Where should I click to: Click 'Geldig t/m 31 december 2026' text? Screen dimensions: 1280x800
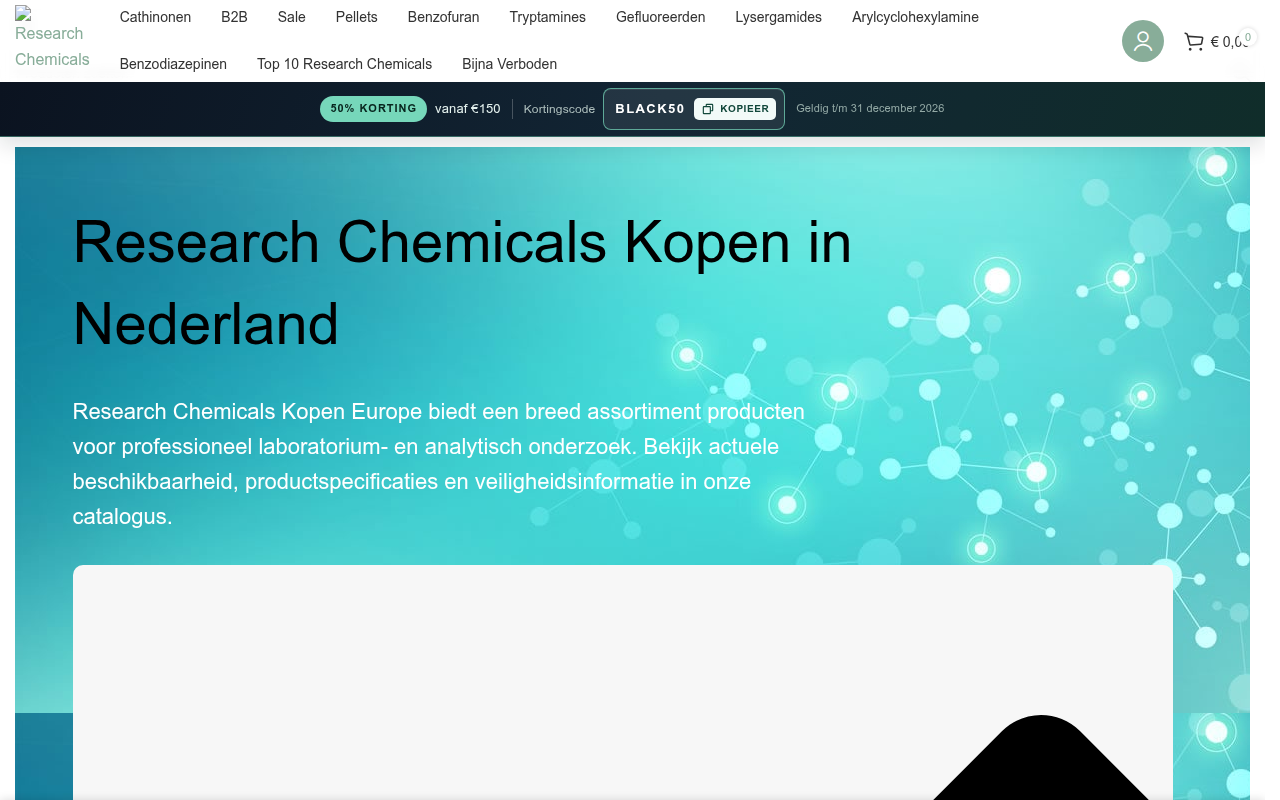coord(870,109)
